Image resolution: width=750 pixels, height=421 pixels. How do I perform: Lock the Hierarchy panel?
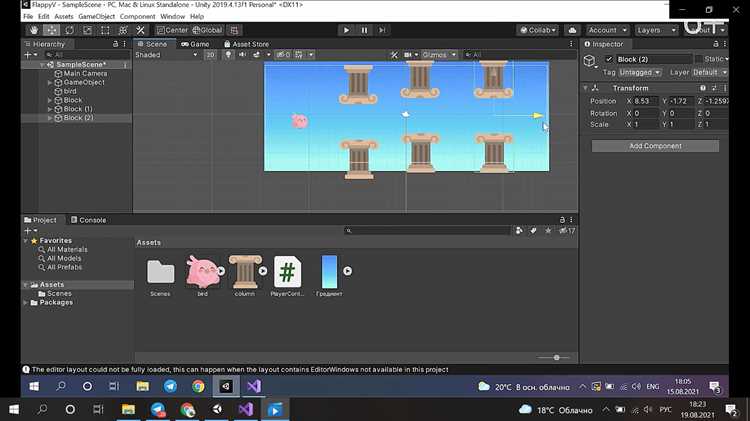tap(115, 44)
